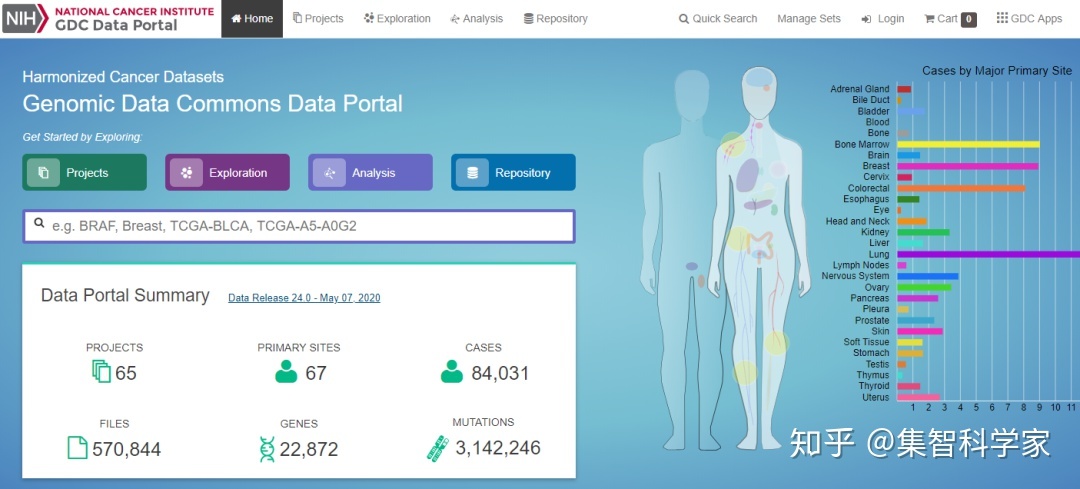The height and width of the screenshot is (489, 1080).
Task: Click the primary sites count 67
Action: (316, 373)
